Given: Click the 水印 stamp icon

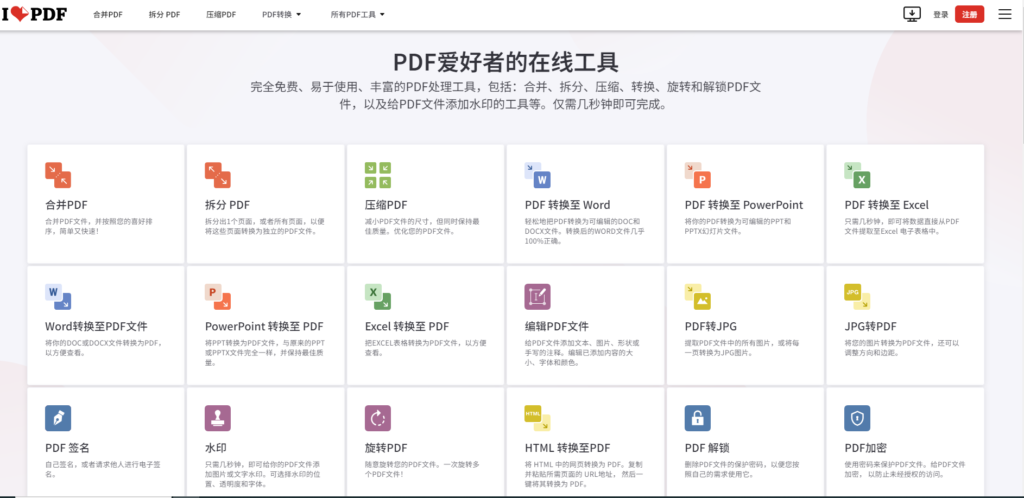Looking at the screenshot, I should click(x=217, y=418).
